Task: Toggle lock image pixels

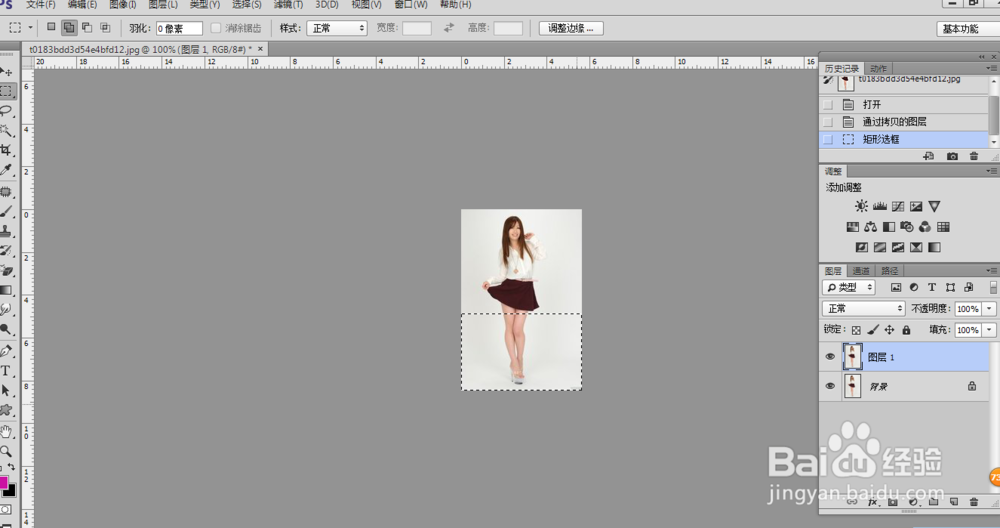Action: pyautogui.click(x=872, y=330)
